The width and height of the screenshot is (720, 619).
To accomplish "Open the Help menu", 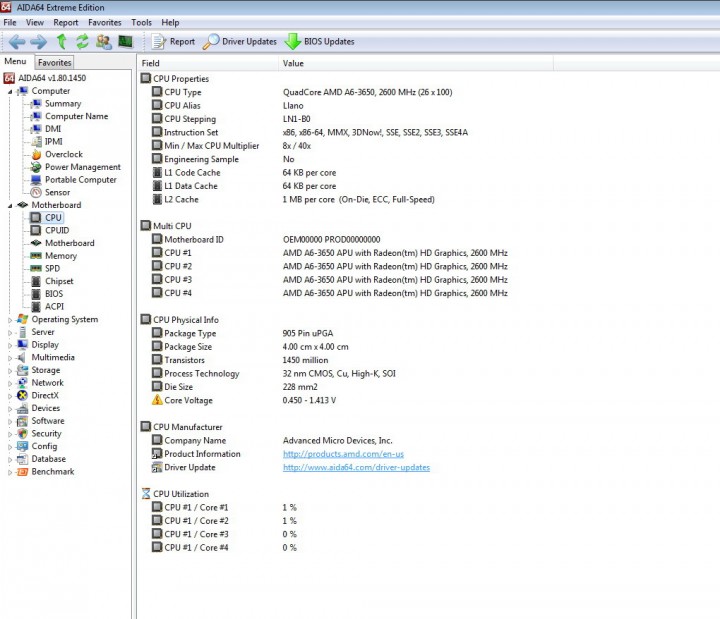I will pos(170,23).
